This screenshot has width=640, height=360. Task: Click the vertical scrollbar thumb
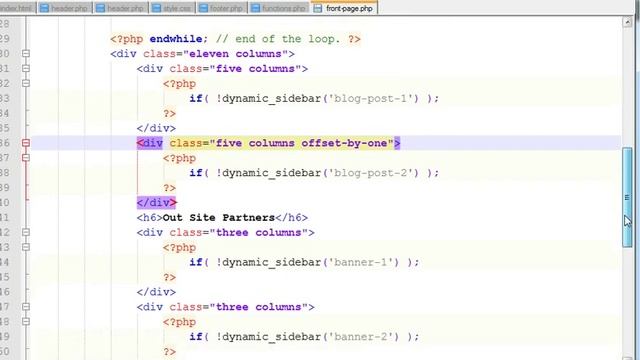point(627,197)
